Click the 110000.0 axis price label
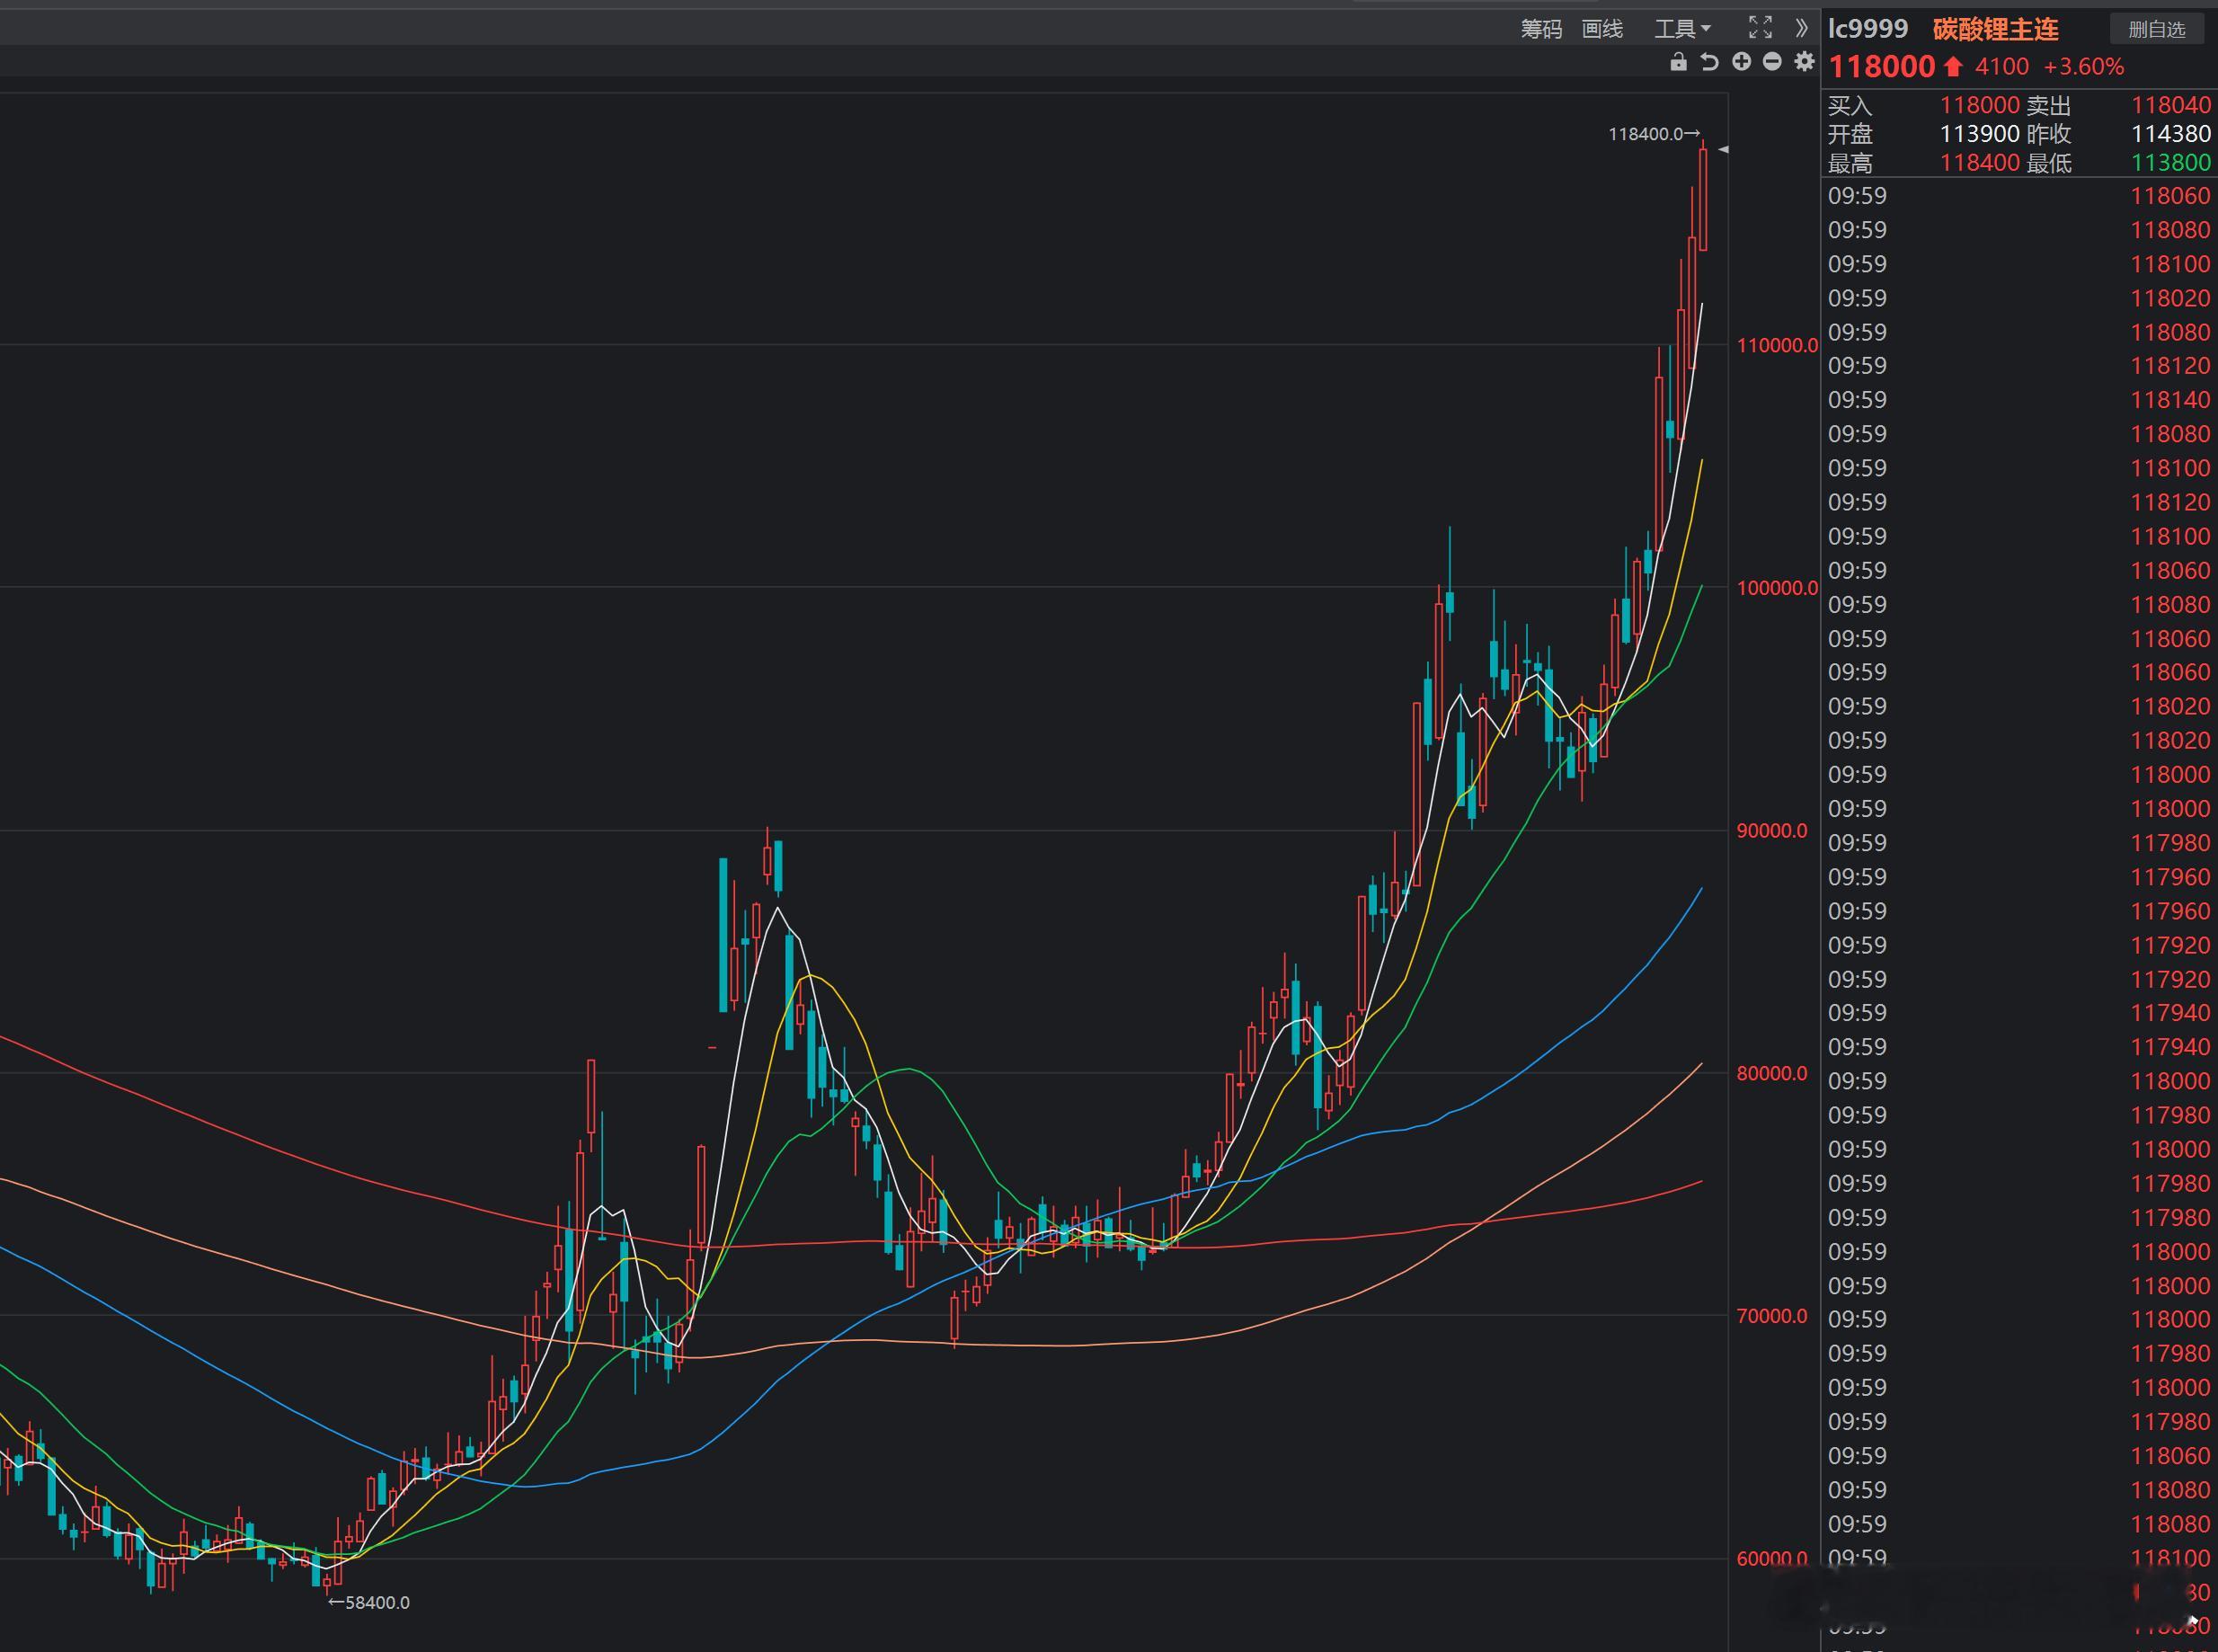Viewport: 2218px width, 1652px height. coord(1776,346)
